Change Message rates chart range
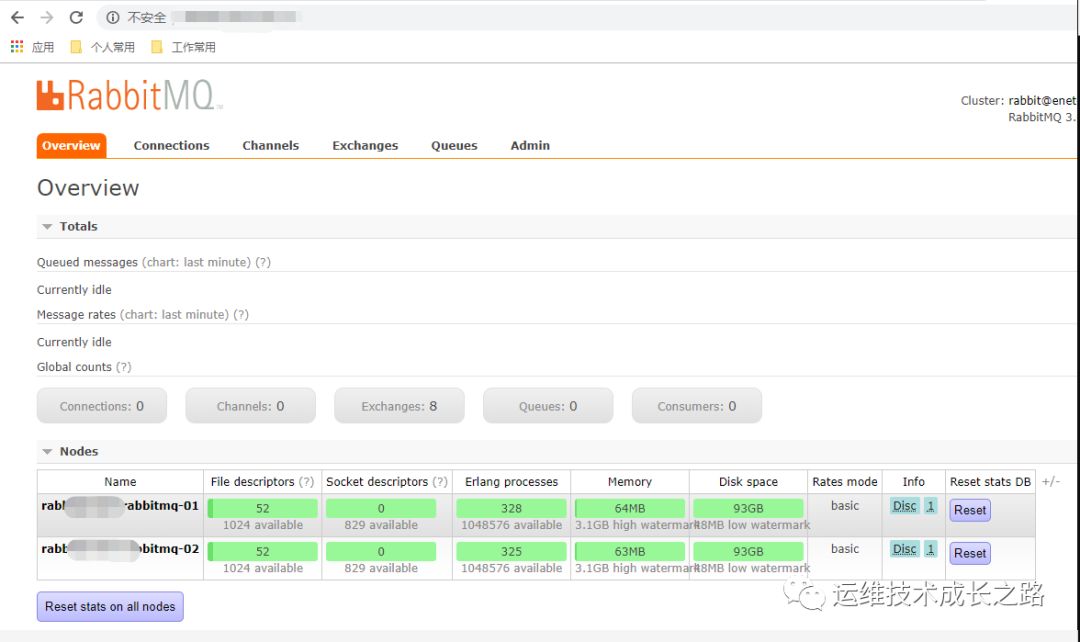 coord(174,315)
